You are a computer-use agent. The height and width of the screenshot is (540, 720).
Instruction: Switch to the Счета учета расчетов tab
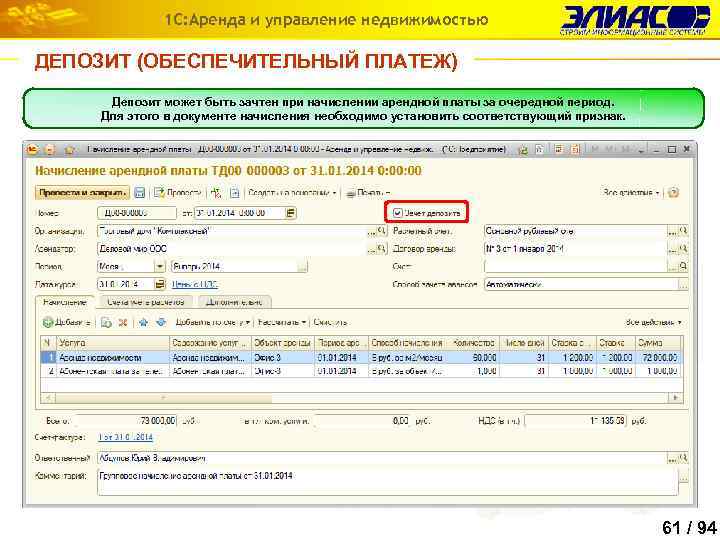pyautogui.click(x=146, y=302)
